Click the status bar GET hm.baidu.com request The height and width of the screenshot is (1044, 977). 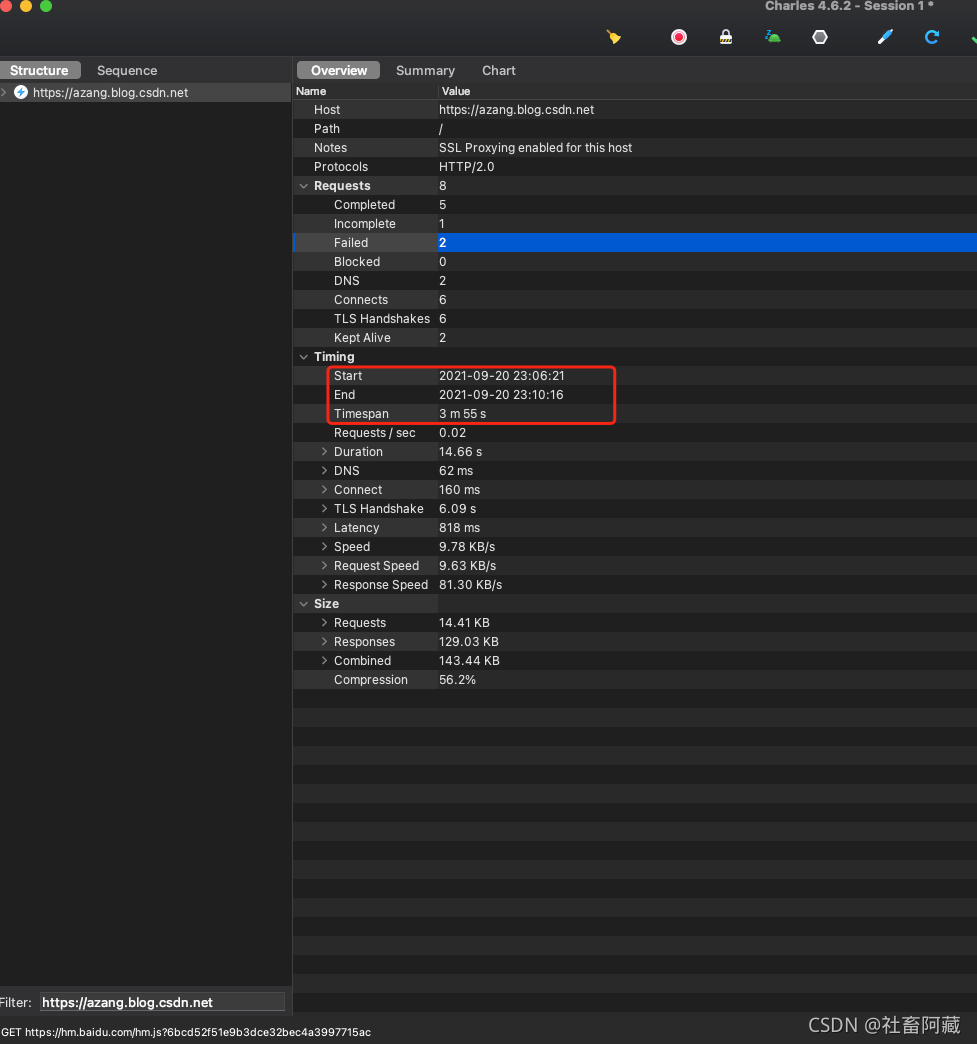(186, 1032)
